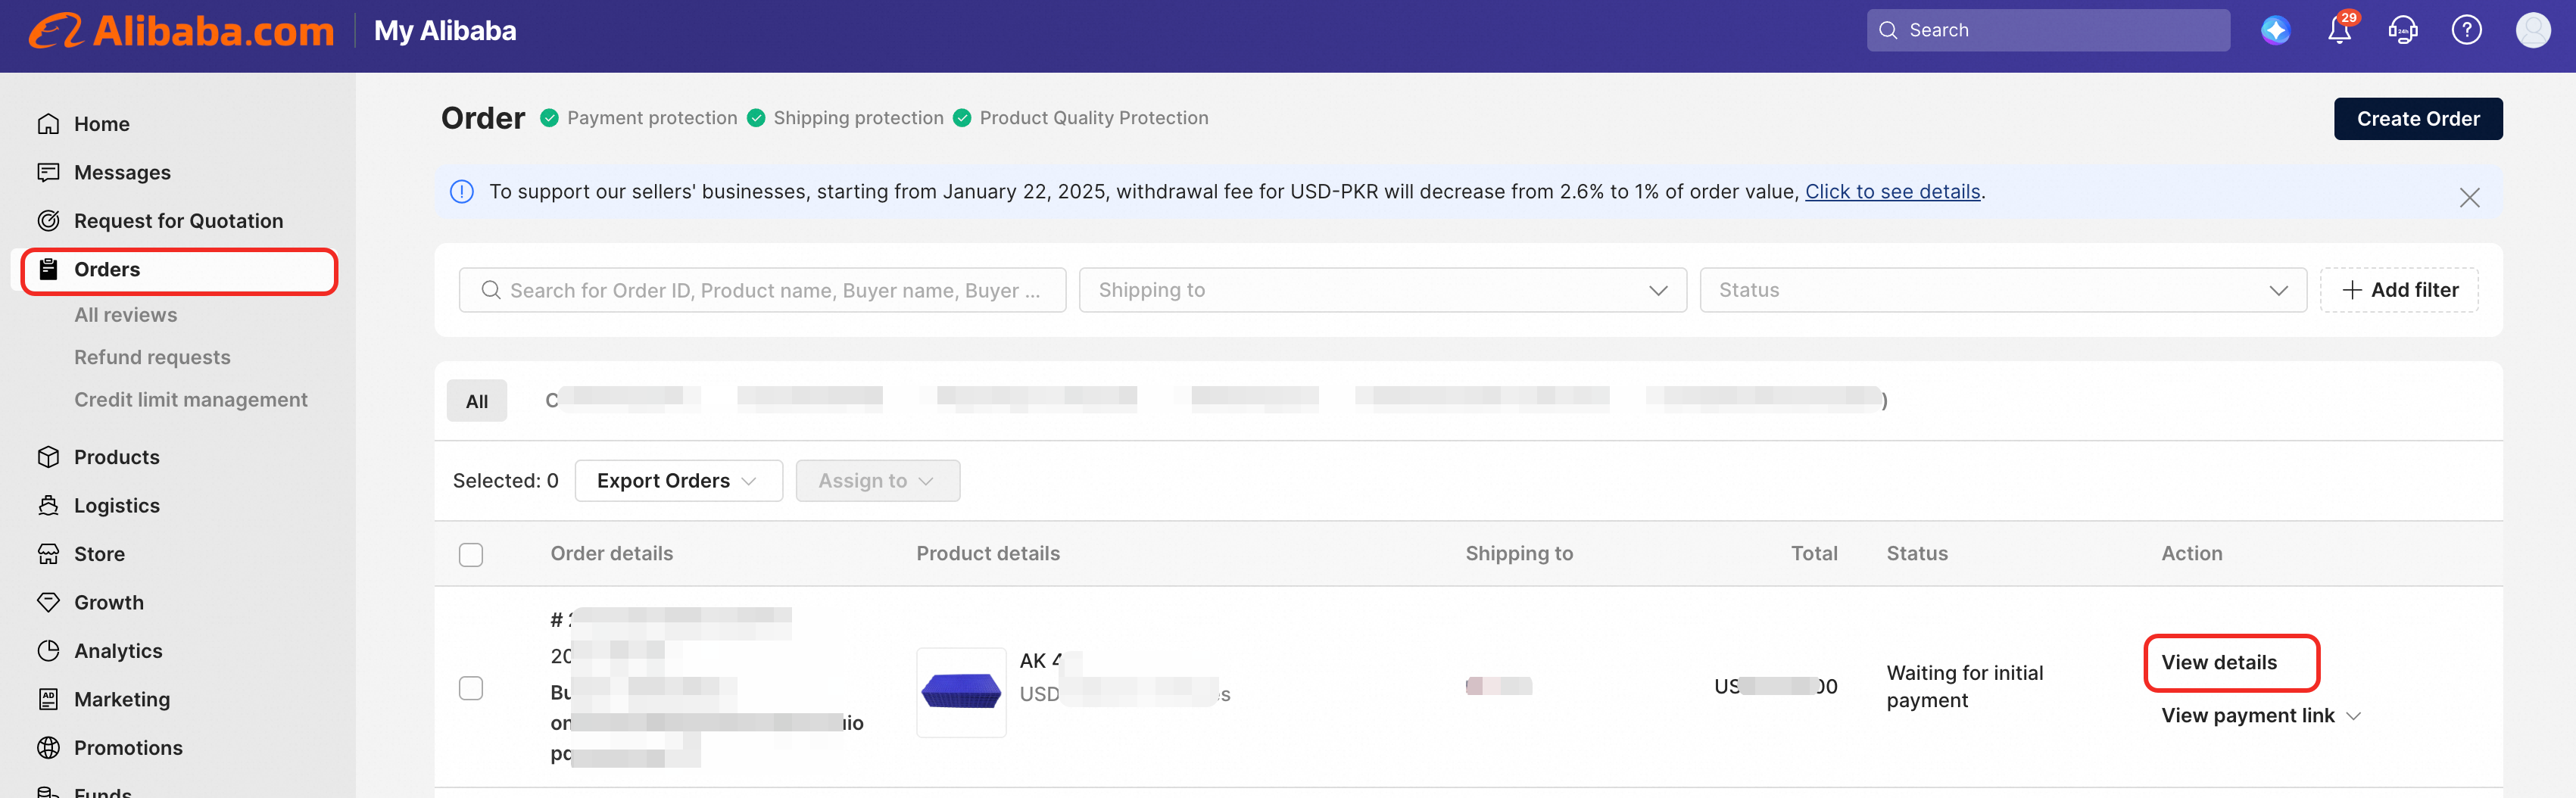Click the Marketing icon in sidebar
Image resolution: width=2576 pixels, height=798 pixels.
(48, 699)
